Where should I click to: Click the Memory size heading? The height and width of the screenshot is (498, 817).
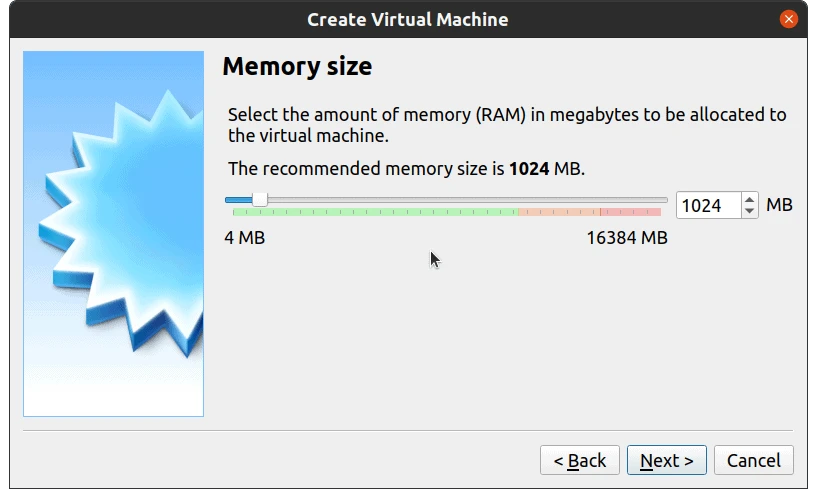pyautogui.click(x=297, y=67)
